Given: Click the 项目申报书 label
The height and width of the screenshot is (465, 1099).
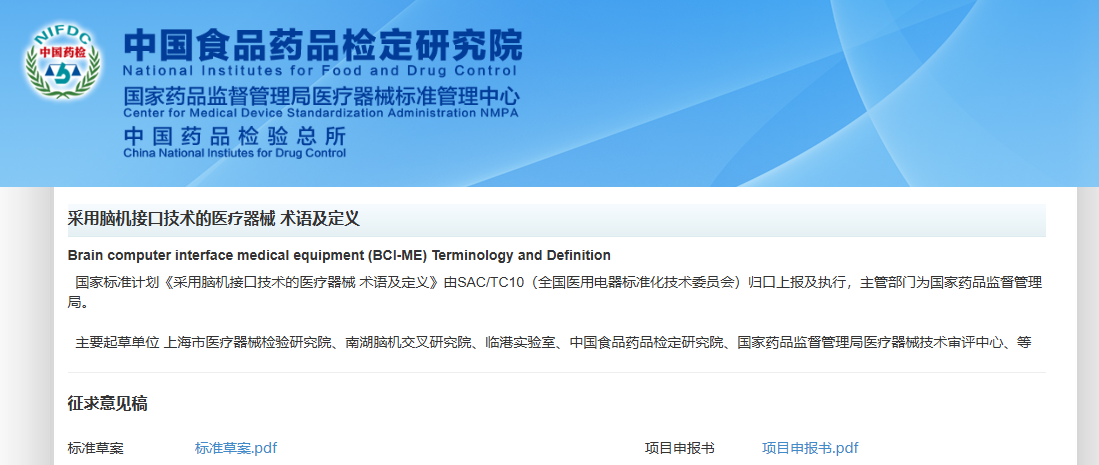Looking at the screenshot, I should 680,448.
